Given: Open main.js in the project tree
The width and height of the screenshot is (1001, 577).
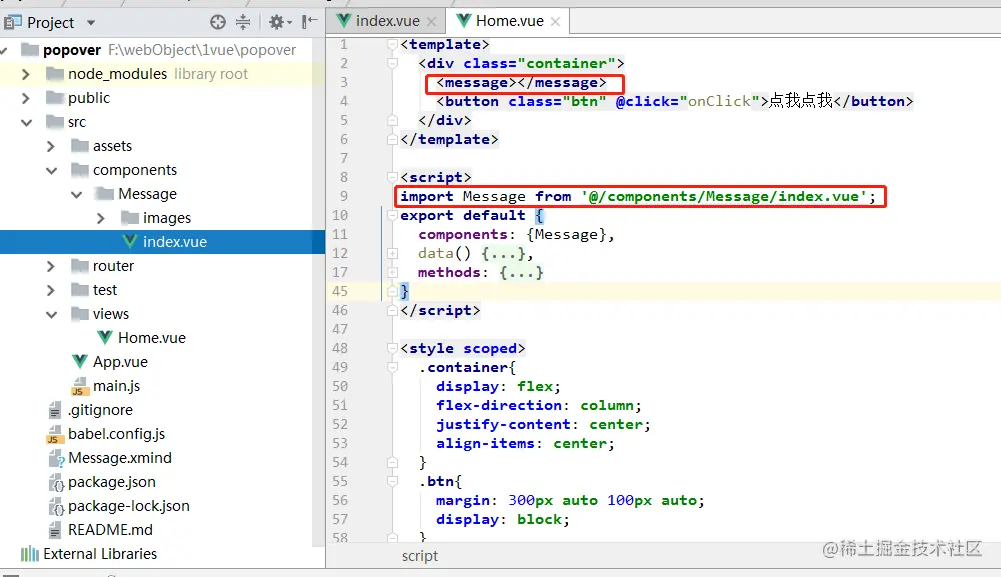Looking at the screenshot, I should 116,386.
